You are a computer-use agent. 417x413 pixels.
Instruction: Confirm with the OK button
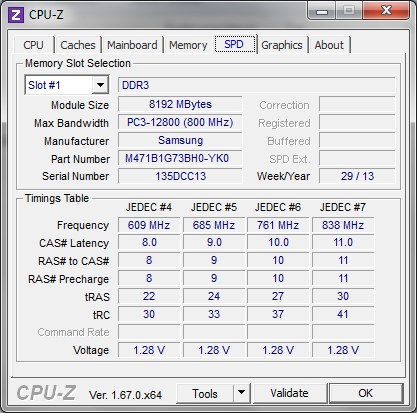(x=366, y=393)
